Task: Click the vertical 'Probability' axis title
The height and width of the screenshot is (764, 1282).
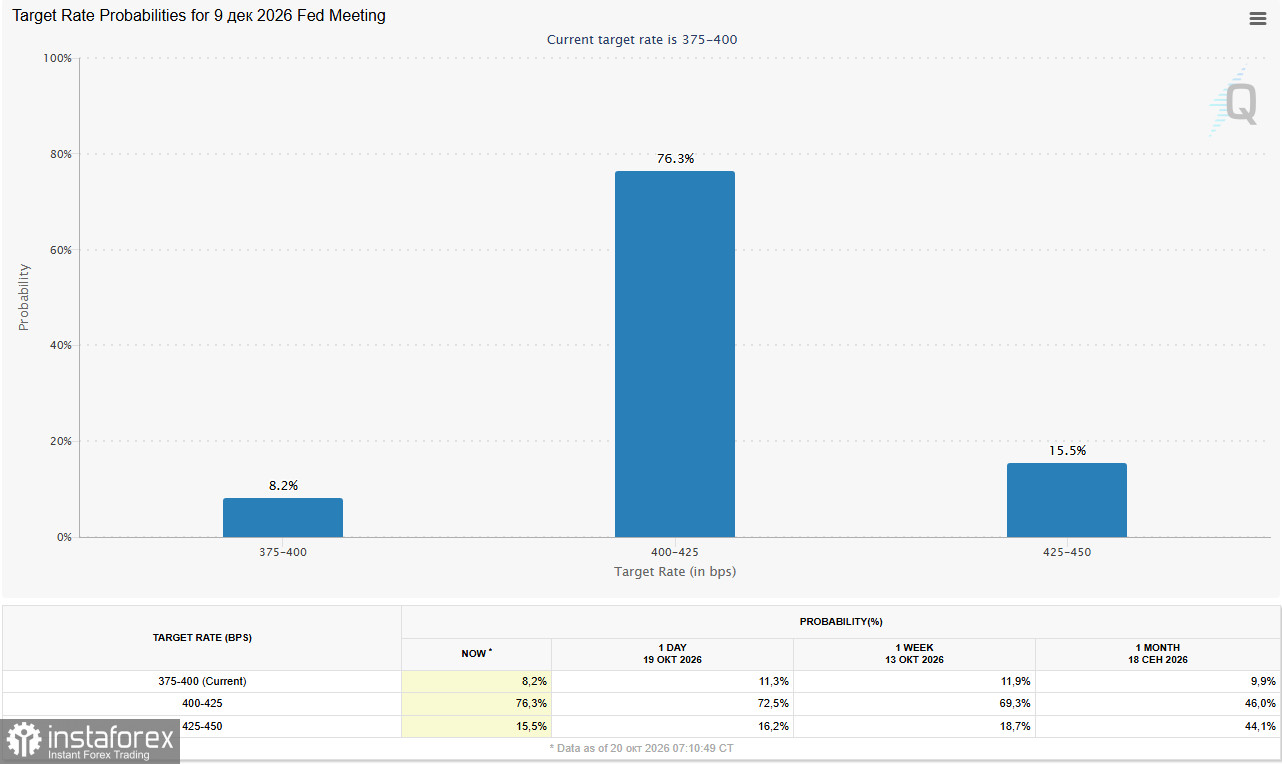Action: [24, 297]
